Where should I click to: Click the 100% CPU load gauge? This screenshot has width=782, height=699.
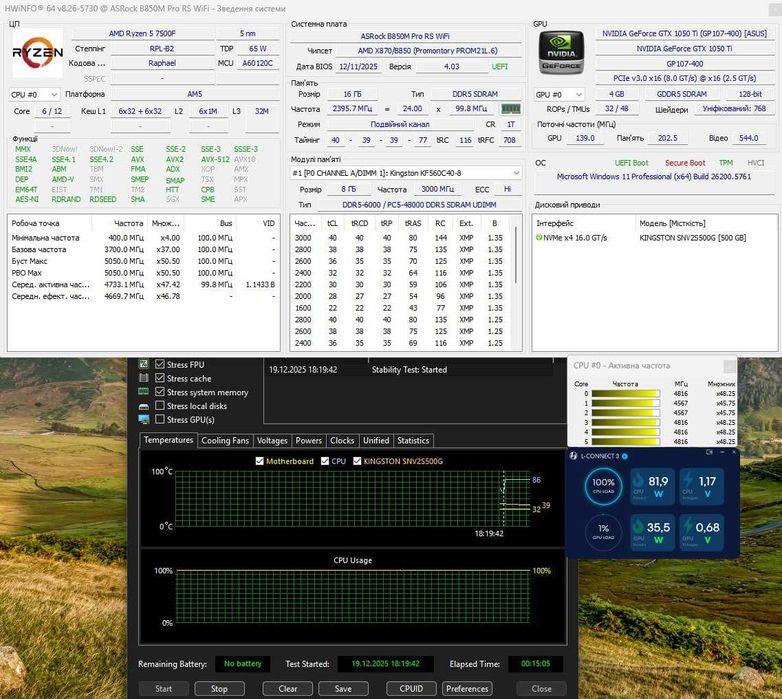(603, 486)
